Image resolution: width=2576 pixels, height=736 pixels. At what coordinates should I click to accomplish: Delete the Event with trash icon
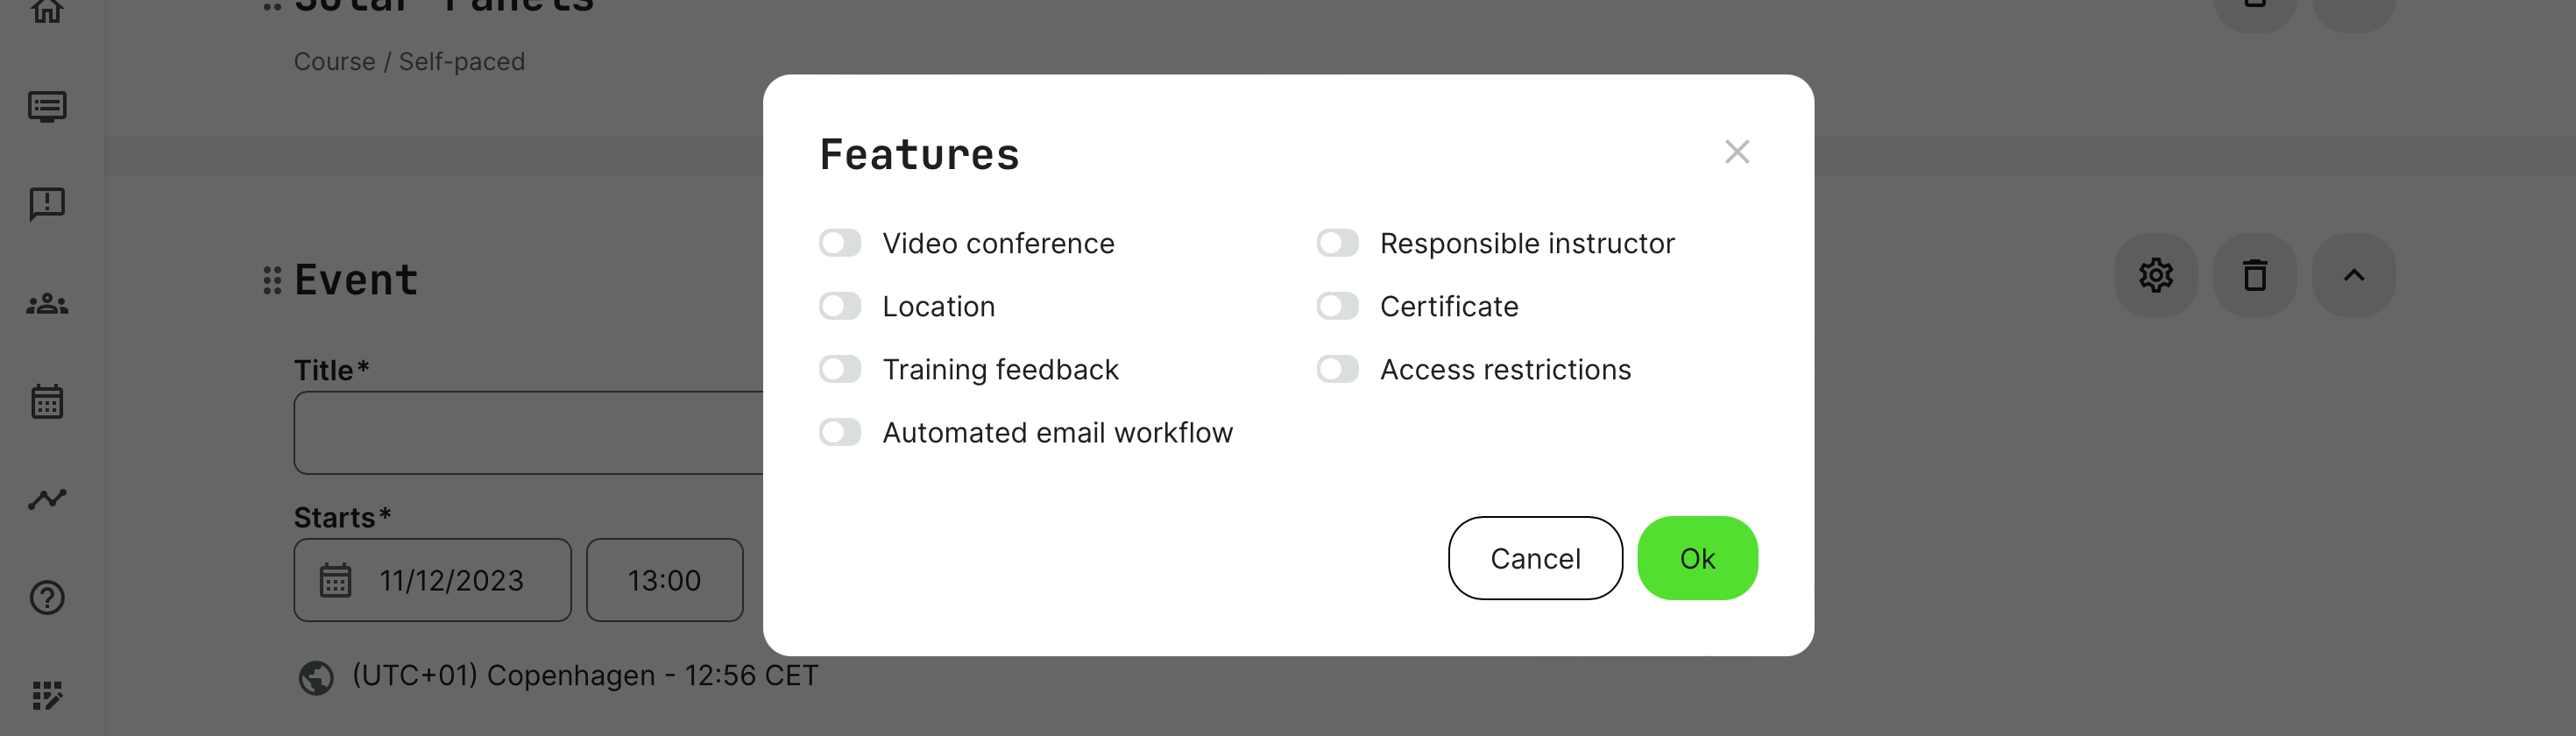point(2254,275)
